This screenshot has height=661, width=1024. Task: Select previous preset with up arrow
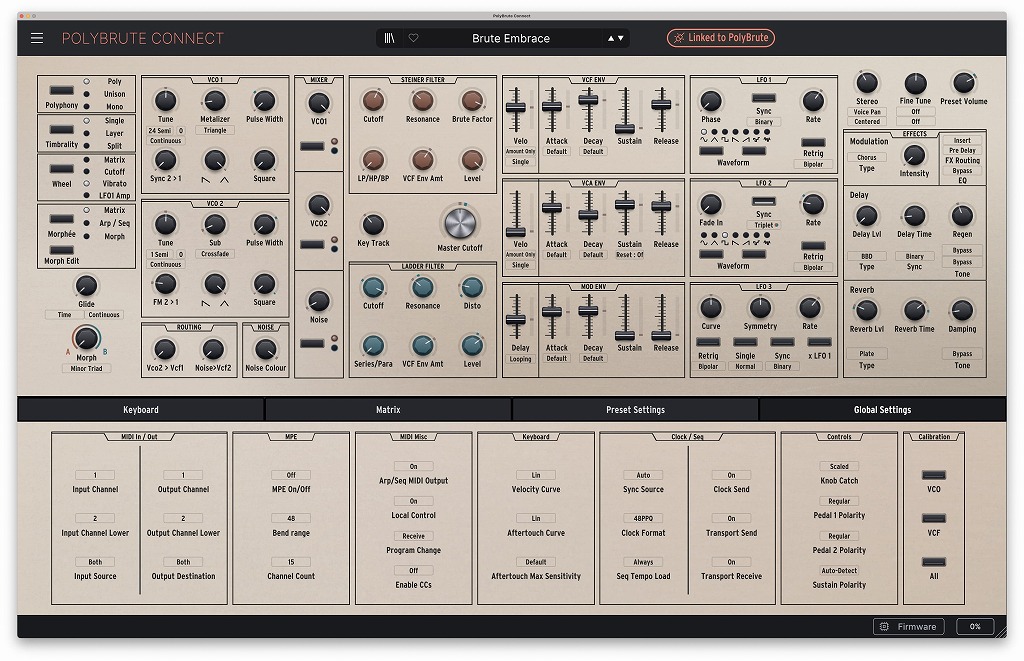611,39
